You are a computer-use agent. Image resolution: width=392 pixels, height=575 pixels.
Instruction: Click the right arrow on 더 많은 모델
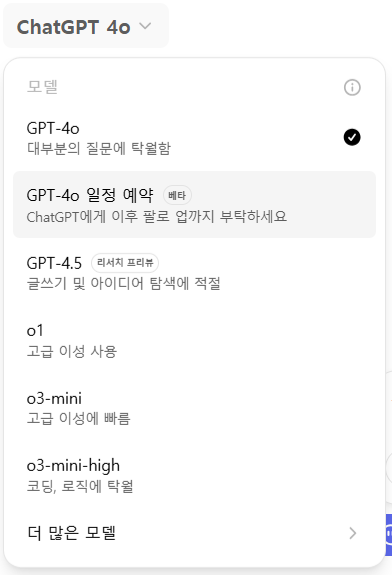point(353,533)
